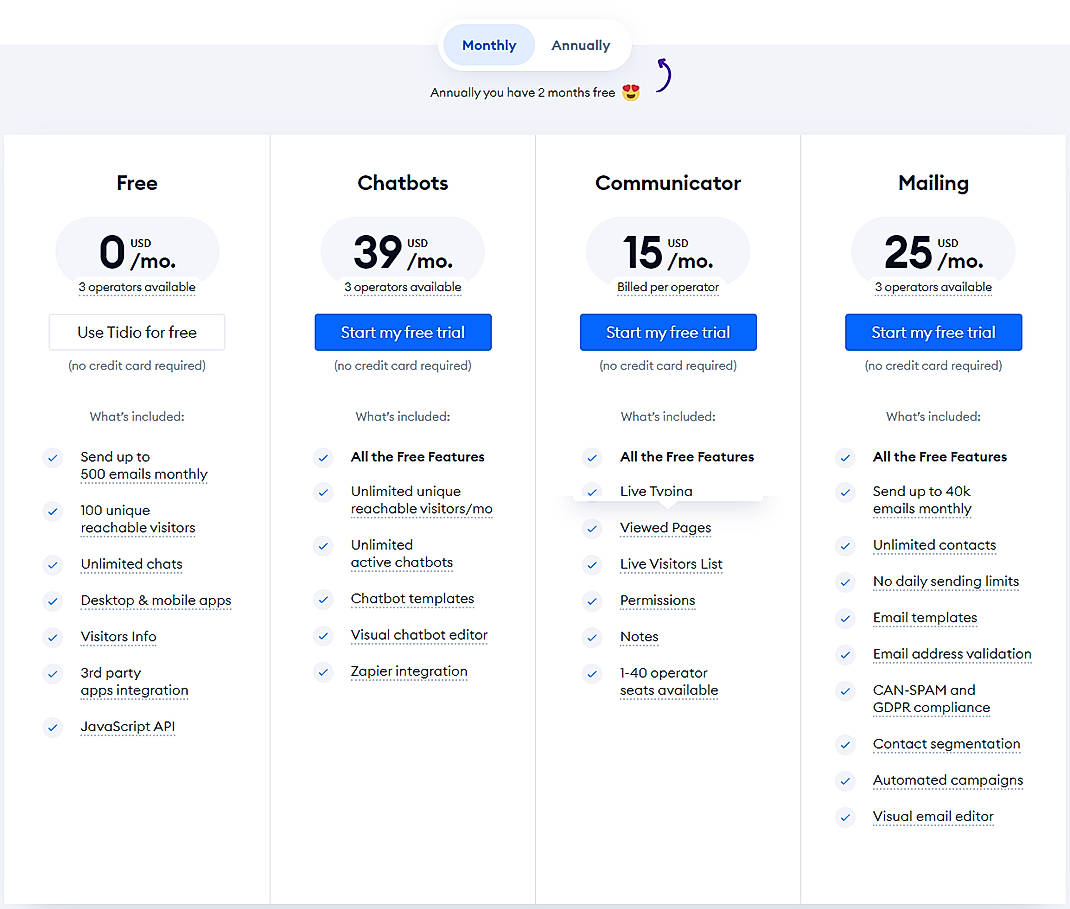The height and width of the screenshot is (909, 1070).
Task: Click 'JavaScript API' feature text
Action: point(128,727)
